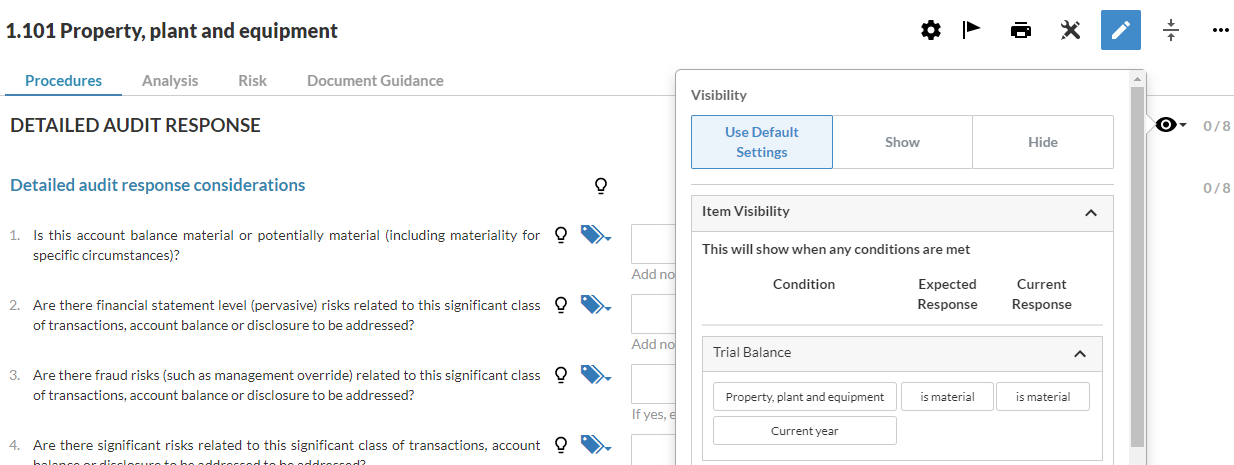Click lightbulb next to Detailed audit response considerations
The width and height of the screenshot is (1234, 465).
pyautogui.click(x=601, y=185)
